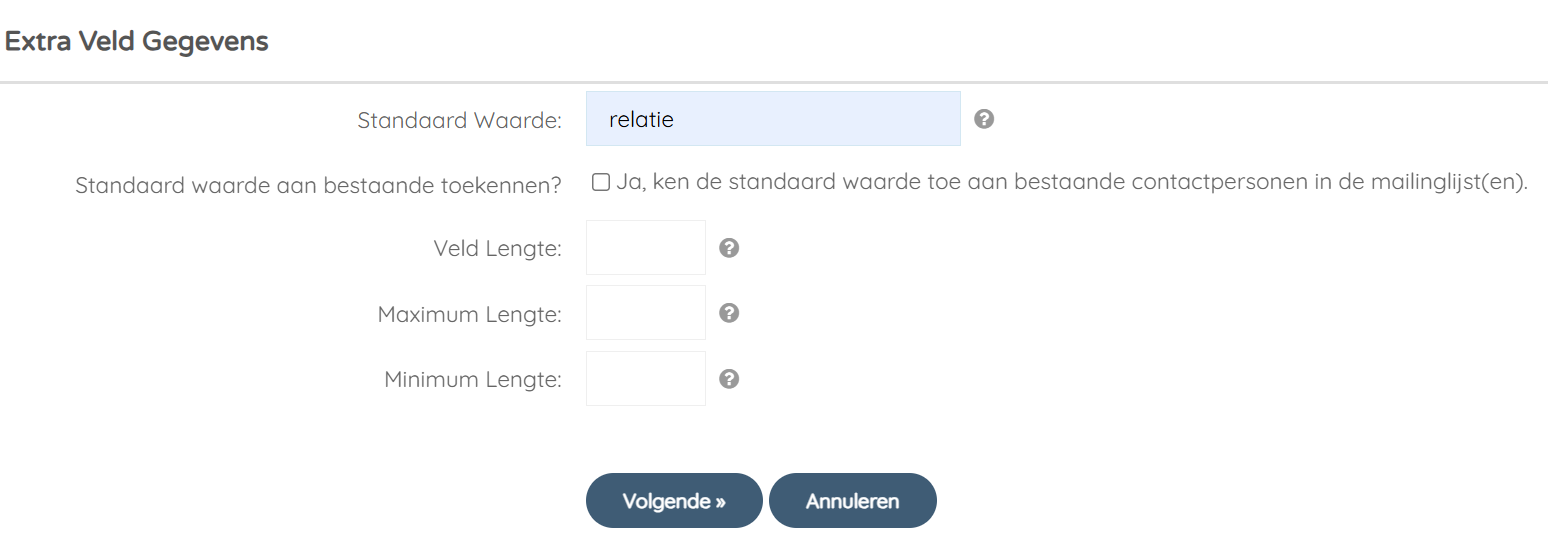The height and width of the screenshot is (550, 1548).
Task: Select the Maximum Lengte input box
Action: pyautogui.click(x=646, y=313)
